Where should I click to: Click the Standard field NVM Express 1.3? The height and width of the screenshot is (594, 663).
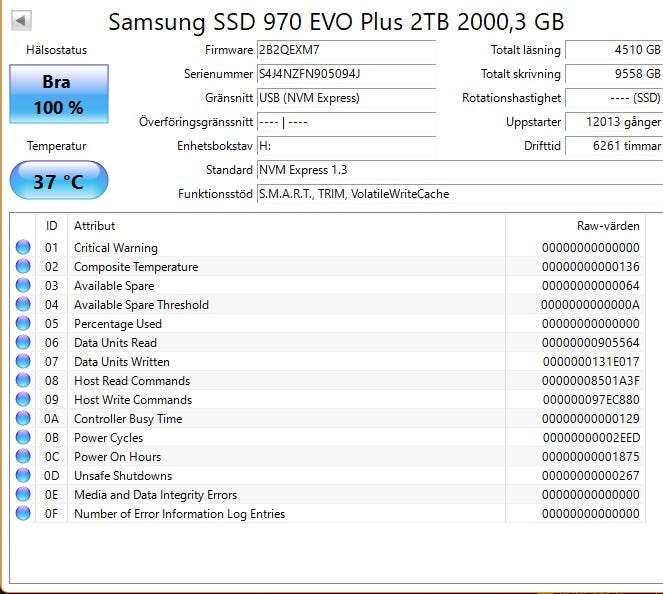click(460, 170)
